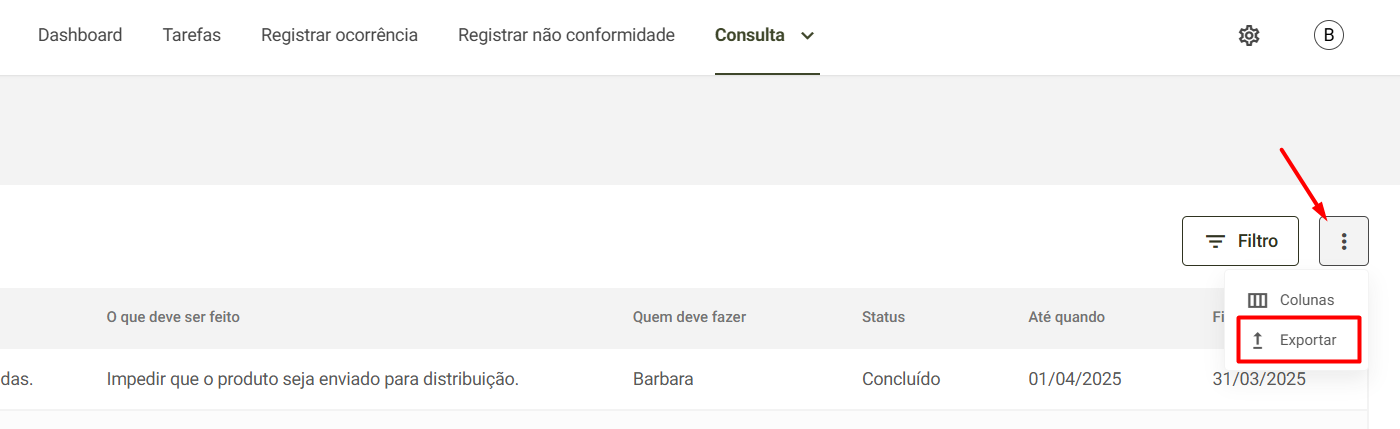This screenshot has height=429, width=1400.
Task: Click the 'O que deve ser feito' header
Action: pos(173,317)
